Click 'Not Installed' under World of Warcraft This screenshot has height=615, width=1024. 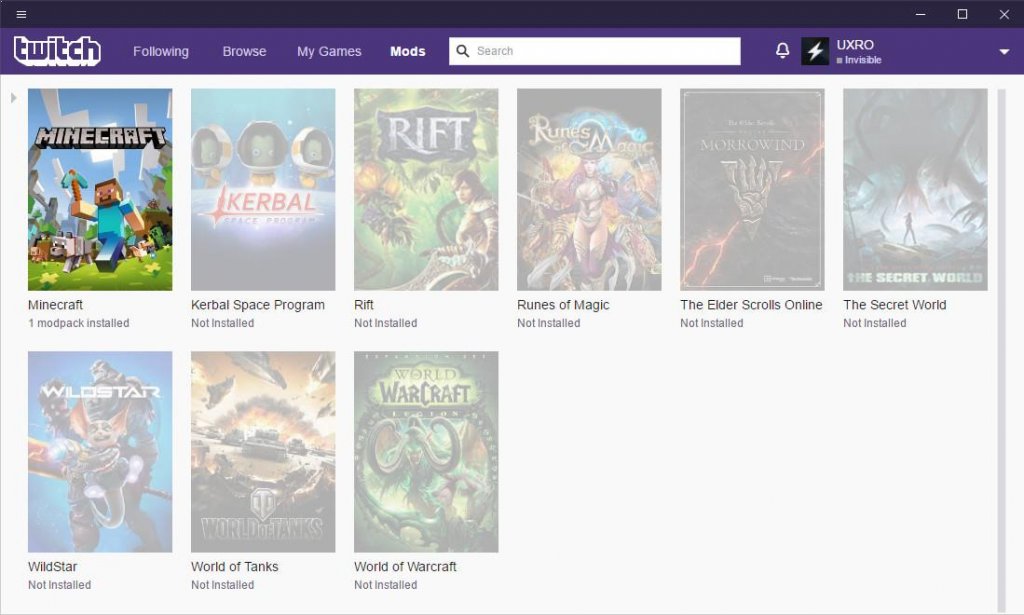tap(385, 585)
